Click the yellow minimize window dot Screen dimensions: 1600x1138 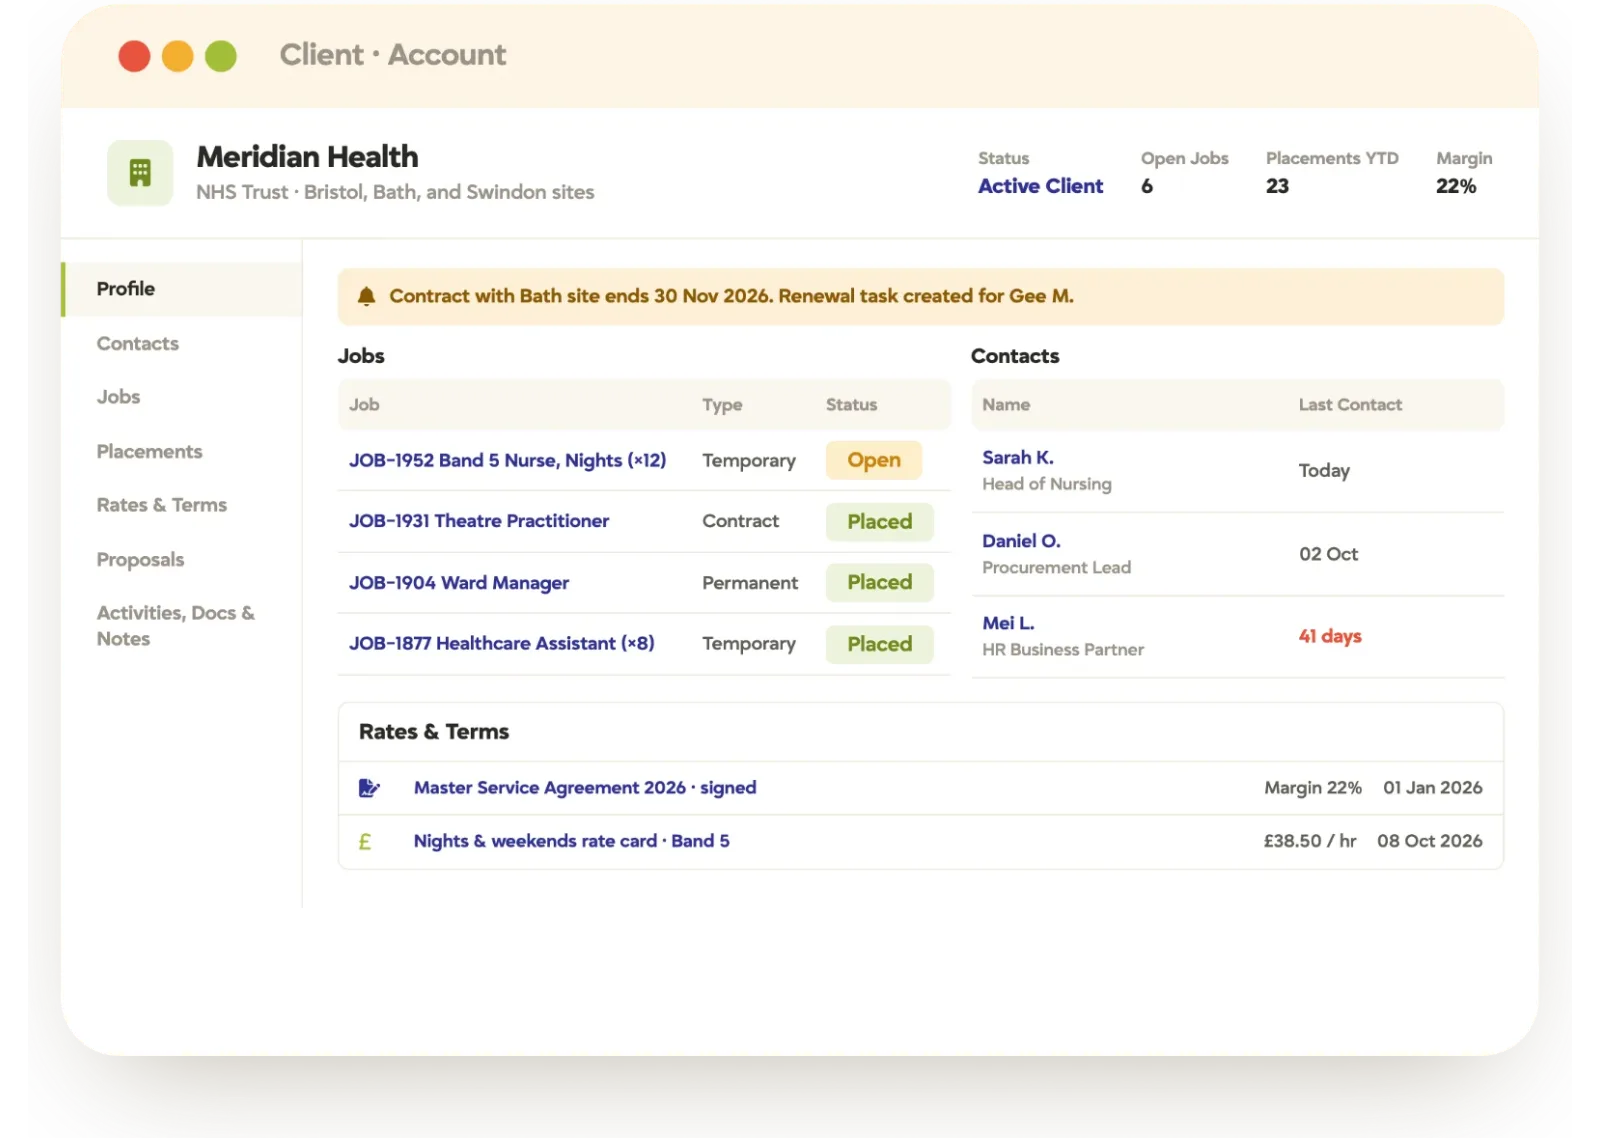pyautogui.click(x=178, y=56)
